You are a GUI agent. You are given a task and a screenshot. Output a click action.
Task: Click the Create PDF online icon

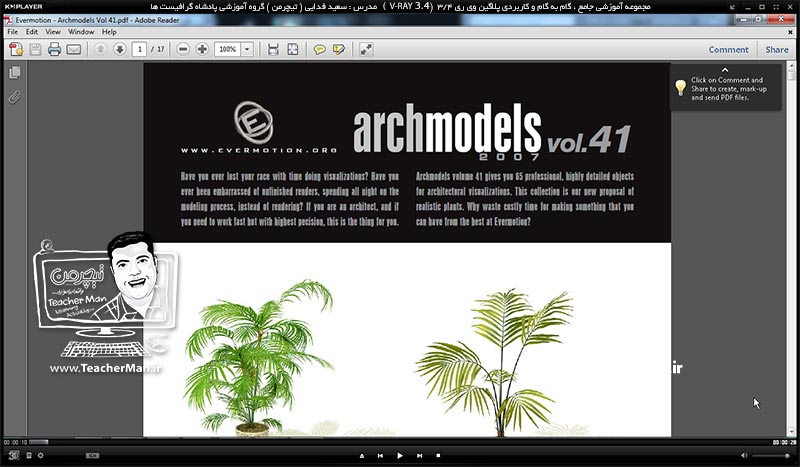coord(16,49)
